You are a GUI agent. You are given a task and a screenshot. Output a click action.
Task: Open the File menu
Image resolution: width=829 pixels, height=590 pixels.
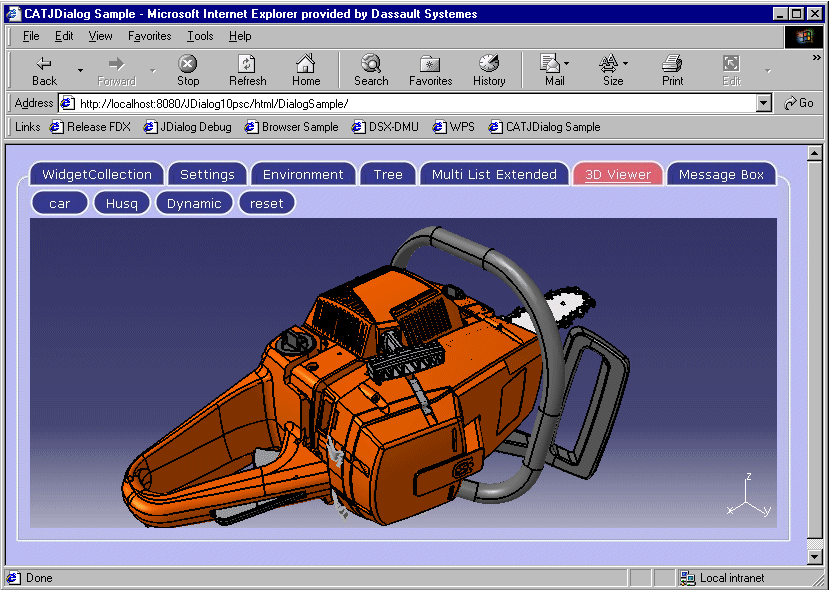click(x=31, y=36)
